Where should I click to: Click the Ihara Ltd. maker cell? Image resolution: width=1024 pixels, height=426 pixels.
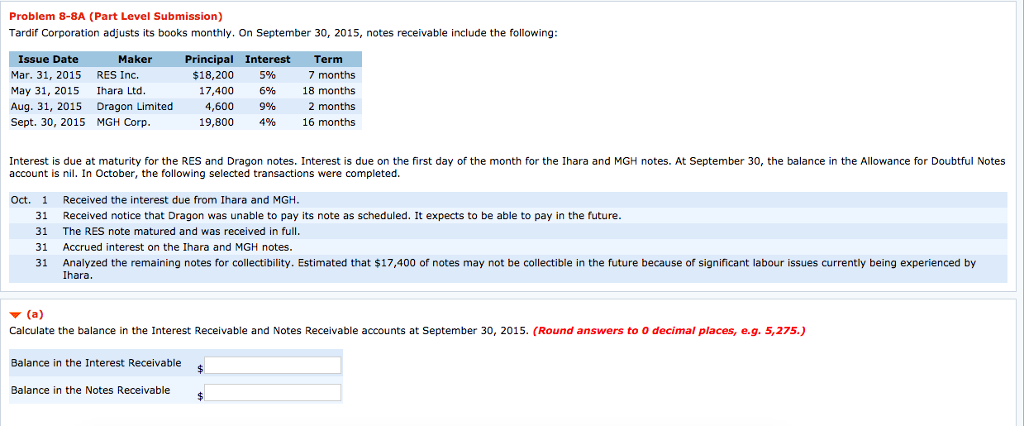coord(121,91)
